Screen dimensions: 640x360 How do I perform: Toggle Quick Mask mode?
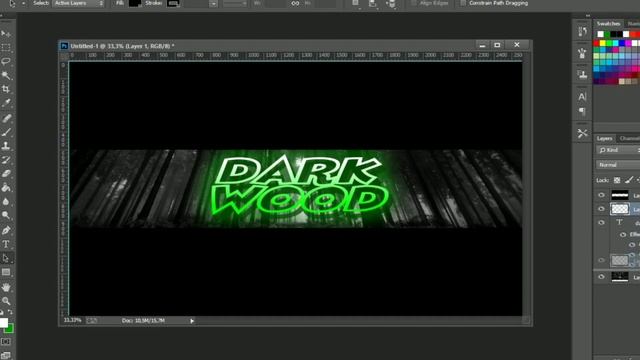coord(6,342)
